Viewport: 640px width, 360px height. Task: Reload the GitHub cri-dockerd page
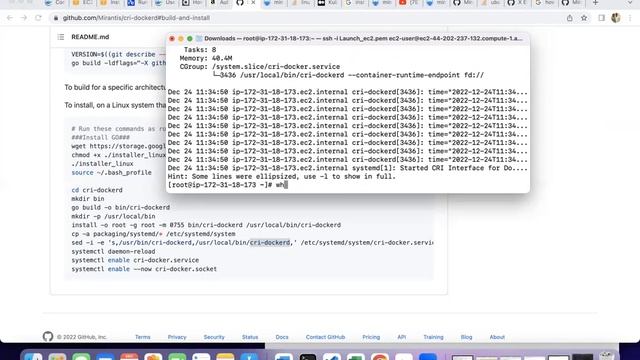[x=38, y=18]
